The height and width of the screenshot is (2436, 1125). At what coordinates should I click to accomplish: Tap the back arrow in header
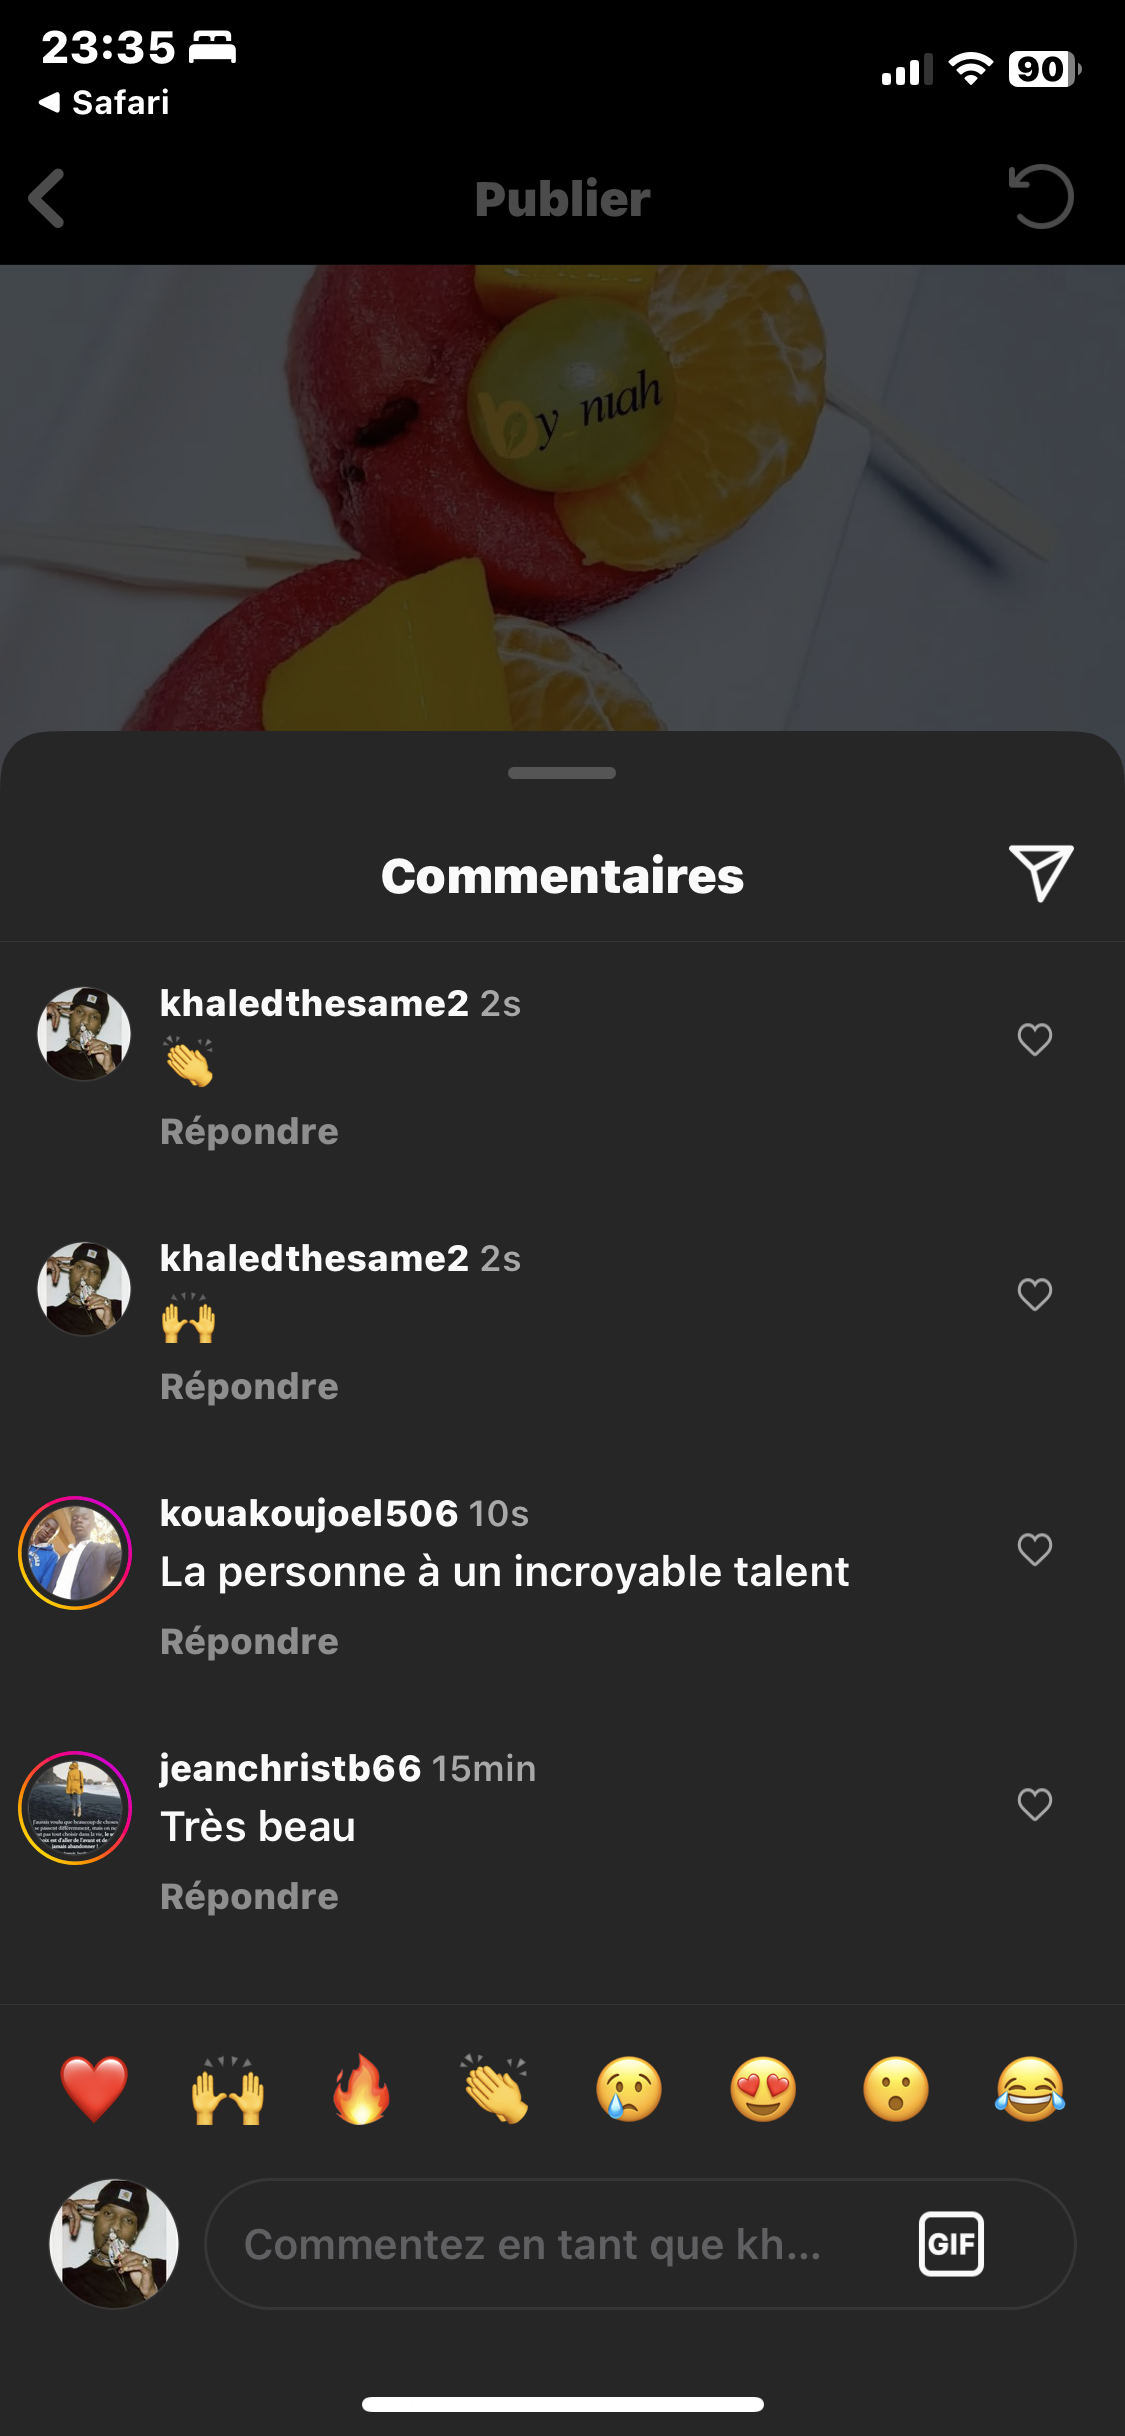[47, 198]
